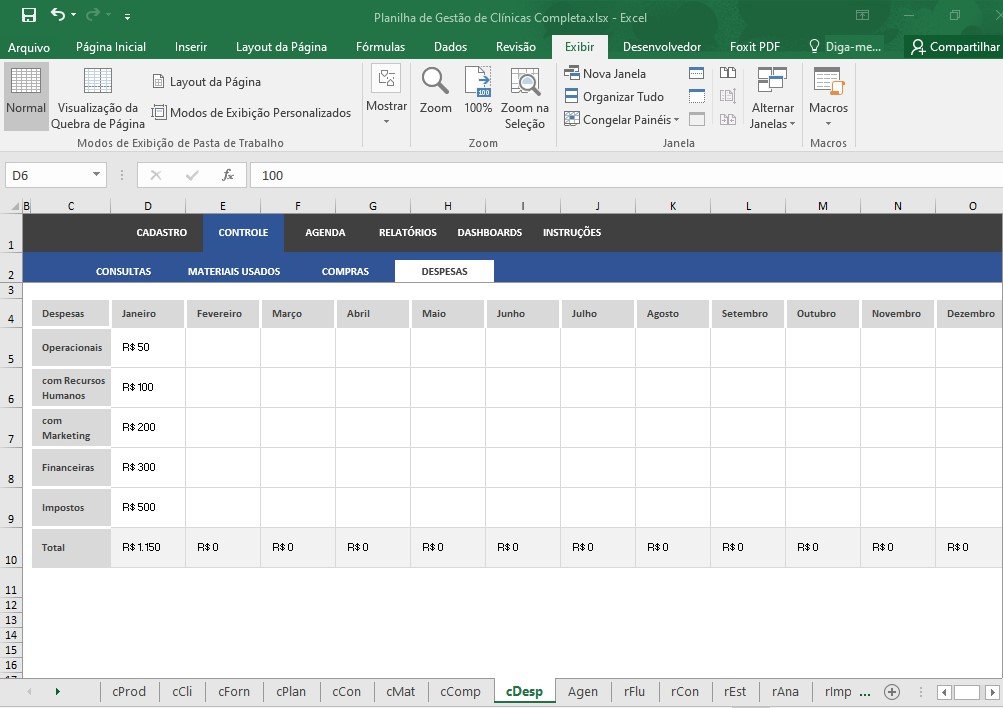Open the Congelar Painéis dropdown

coord(622,120)
